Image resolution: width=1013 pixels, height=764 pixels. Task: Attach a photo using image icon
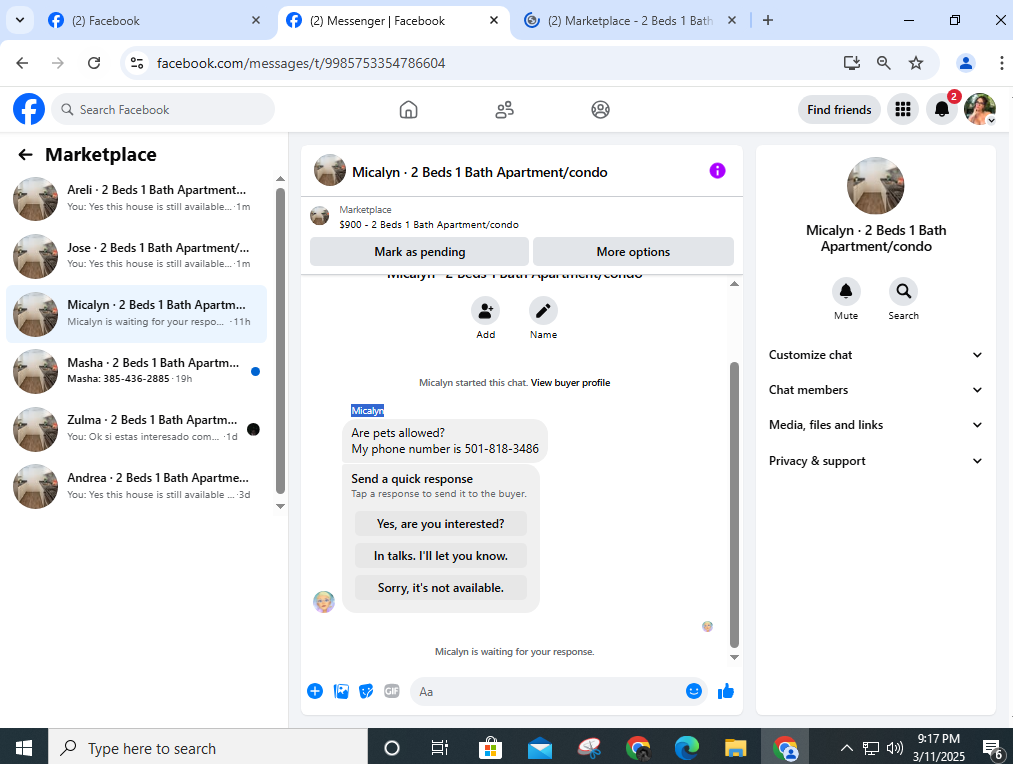point(341,692)
